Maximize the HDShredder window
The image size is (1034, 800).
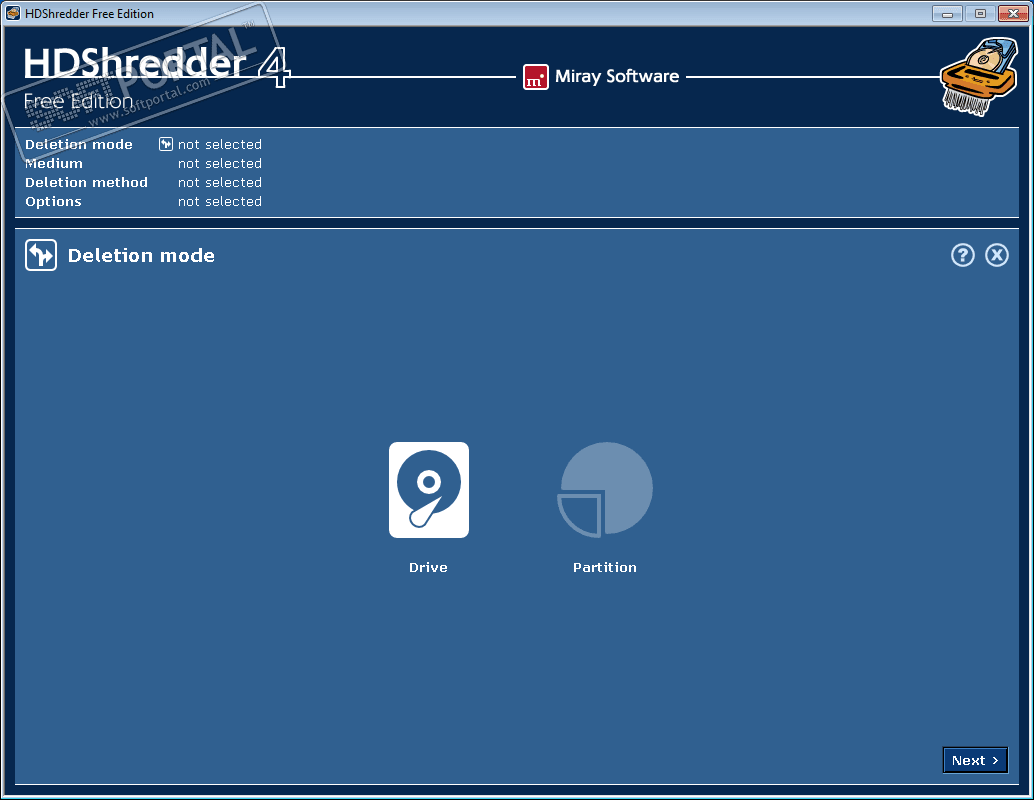[980, 13]
